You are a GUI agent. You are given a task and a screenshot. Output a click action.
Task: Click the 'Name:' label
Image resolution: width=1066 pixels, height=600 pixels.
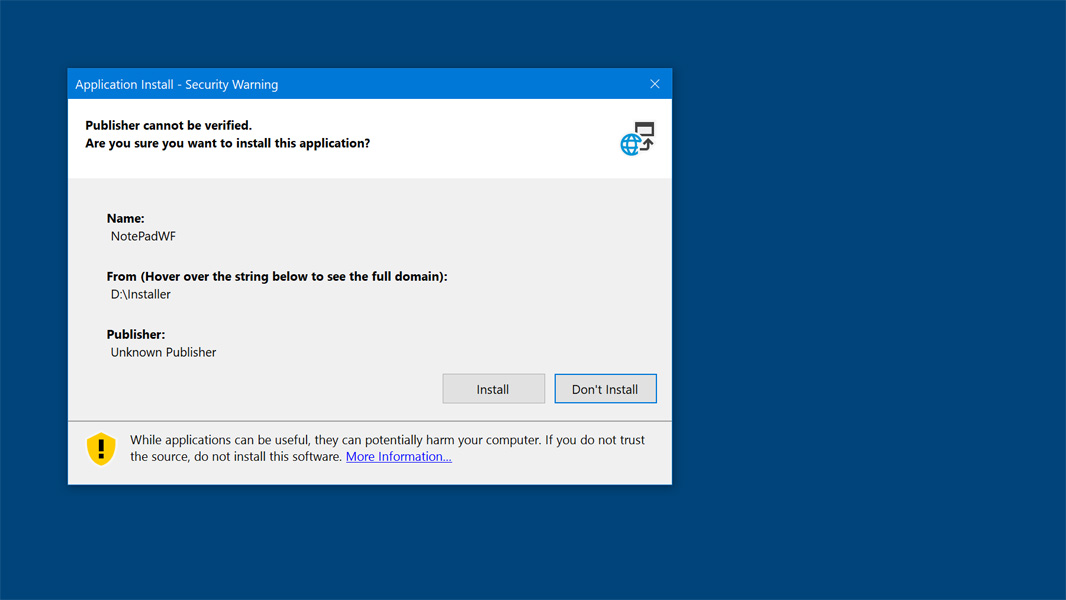pyautogui.click(x=126, y=218)
